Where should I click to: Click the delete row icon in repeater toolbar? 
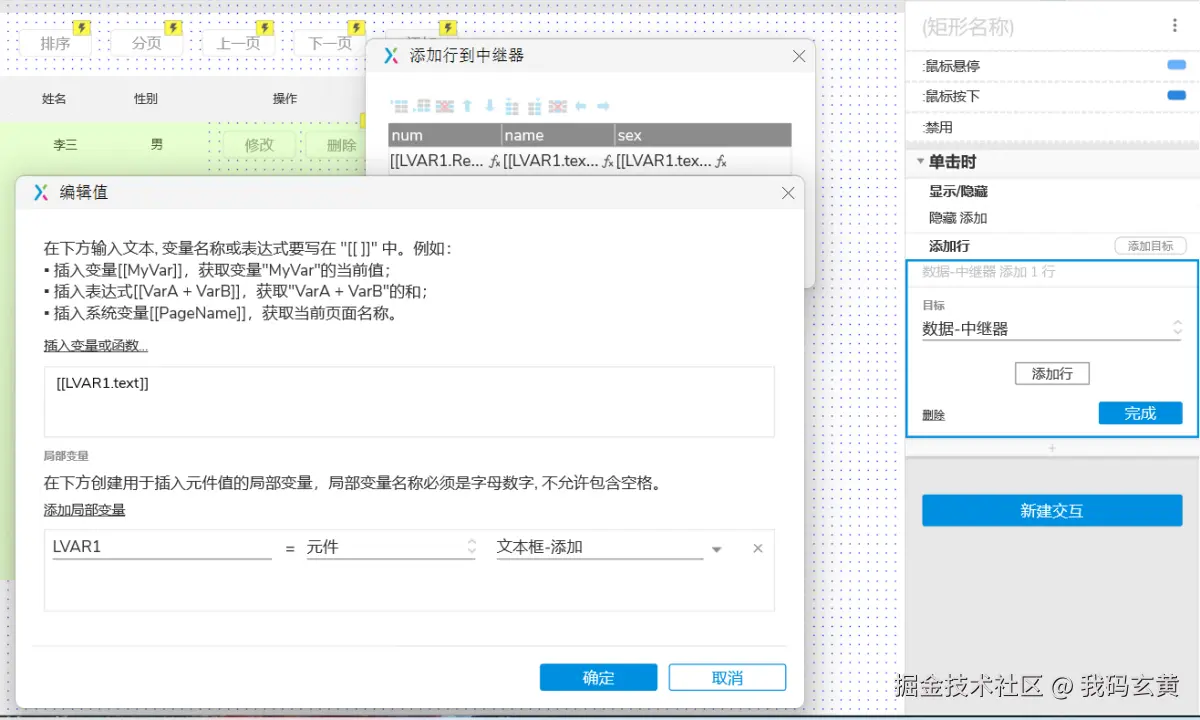point(445,106)
